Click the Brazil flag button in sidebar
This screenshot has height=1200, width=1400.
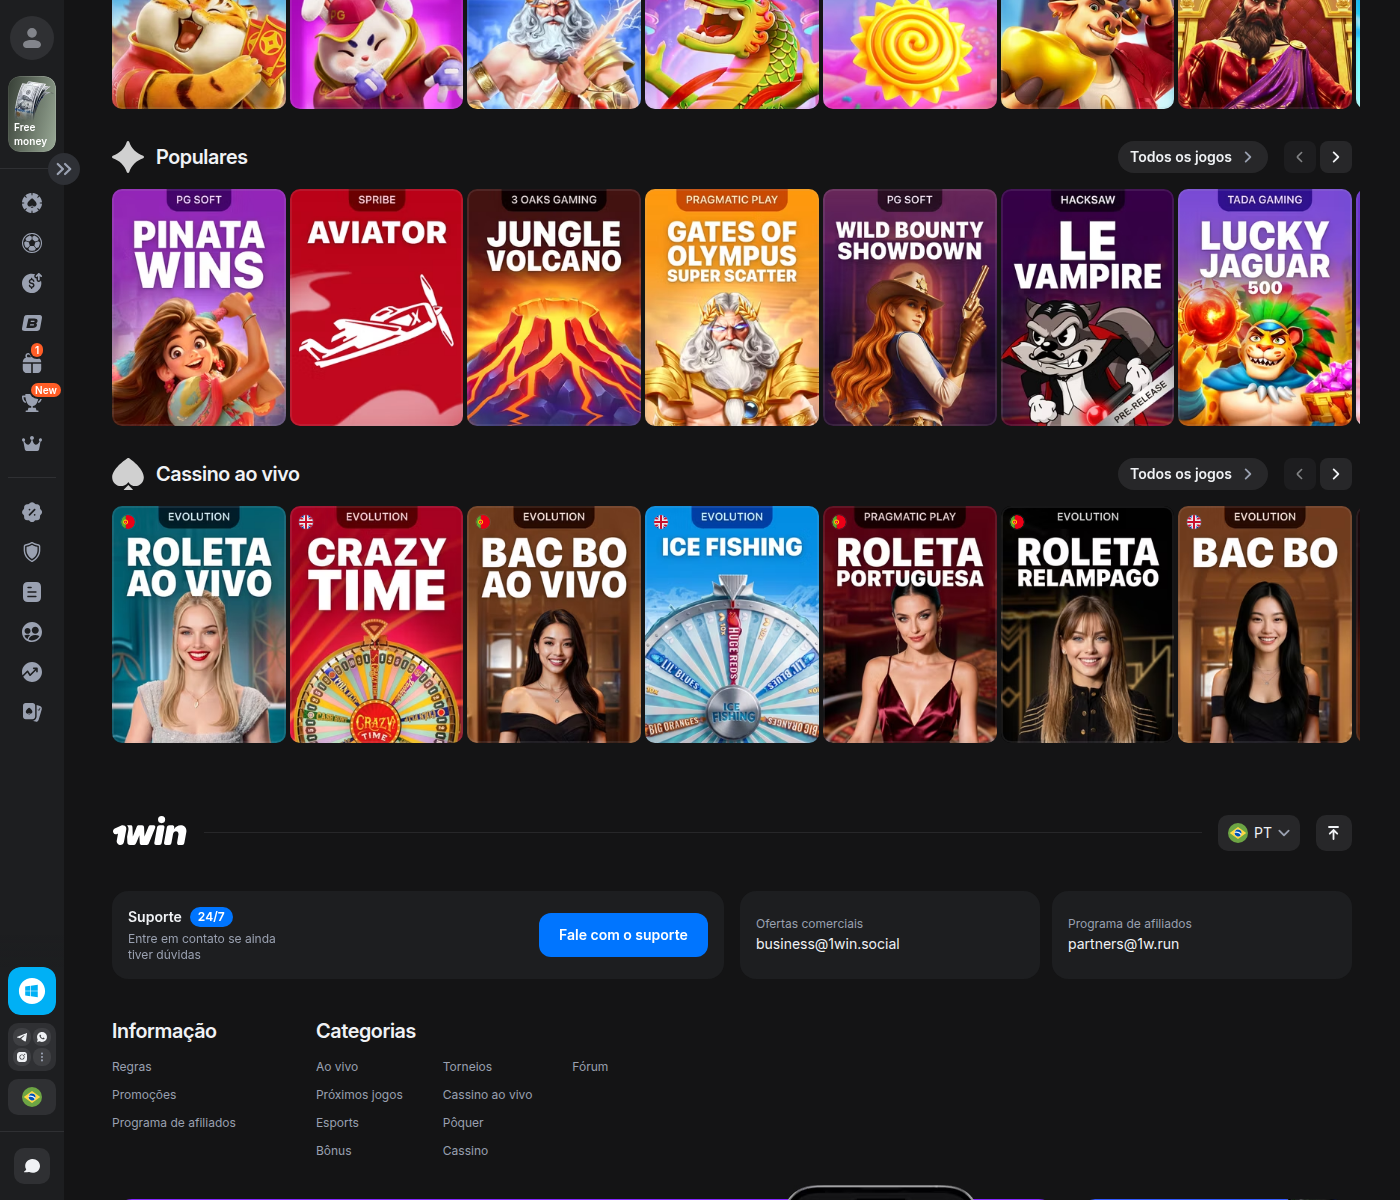(32, 1097)
